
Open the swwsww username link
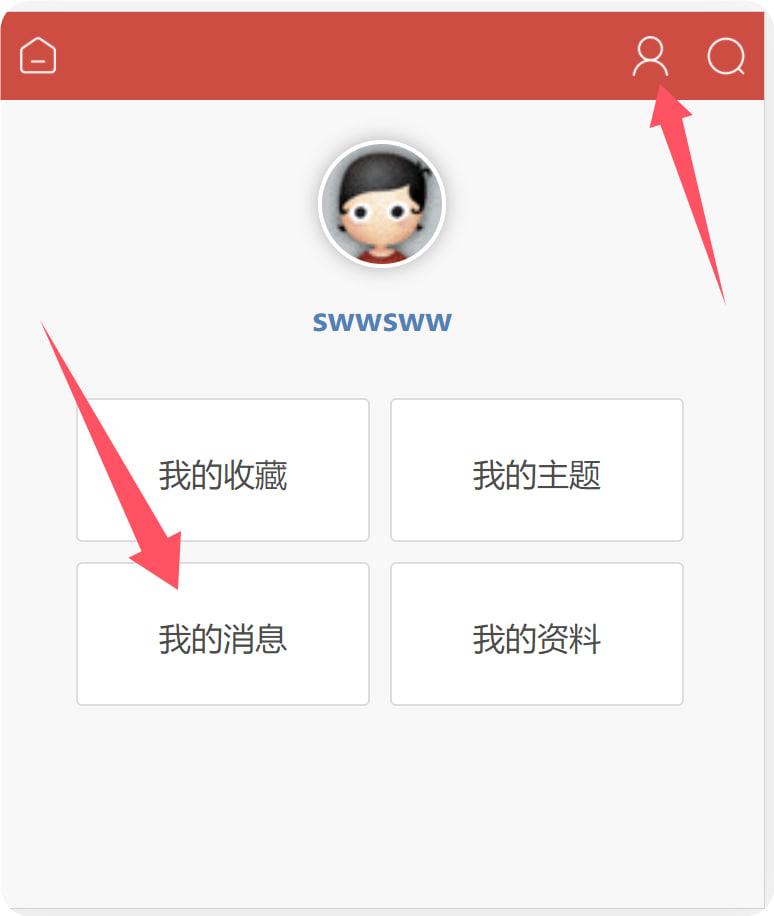(x=382, y=322)
